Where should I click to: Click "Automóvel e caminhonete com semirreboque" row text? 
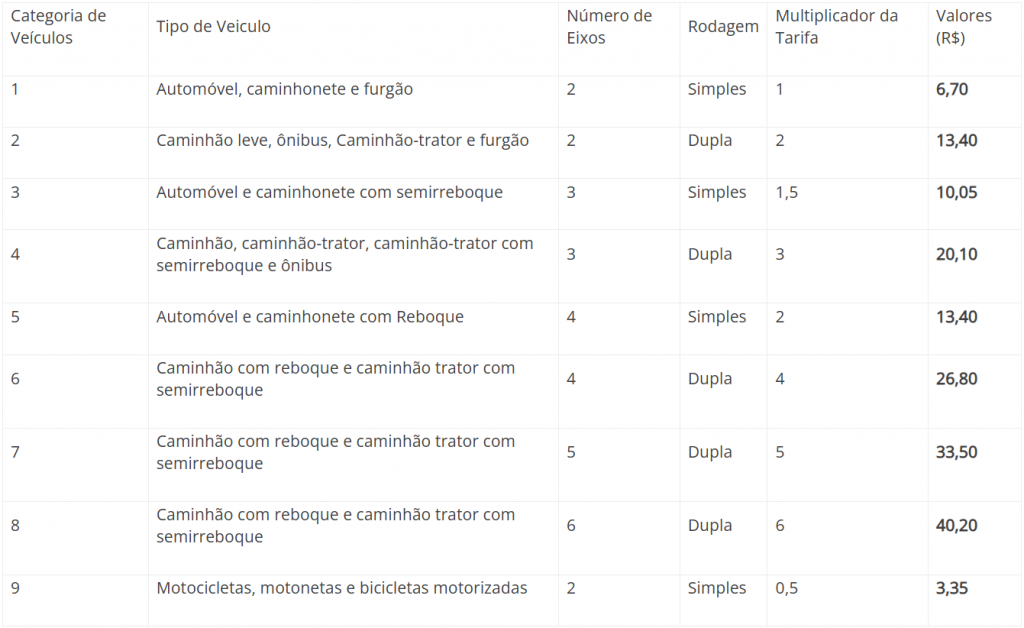click(x=329, y=192)
